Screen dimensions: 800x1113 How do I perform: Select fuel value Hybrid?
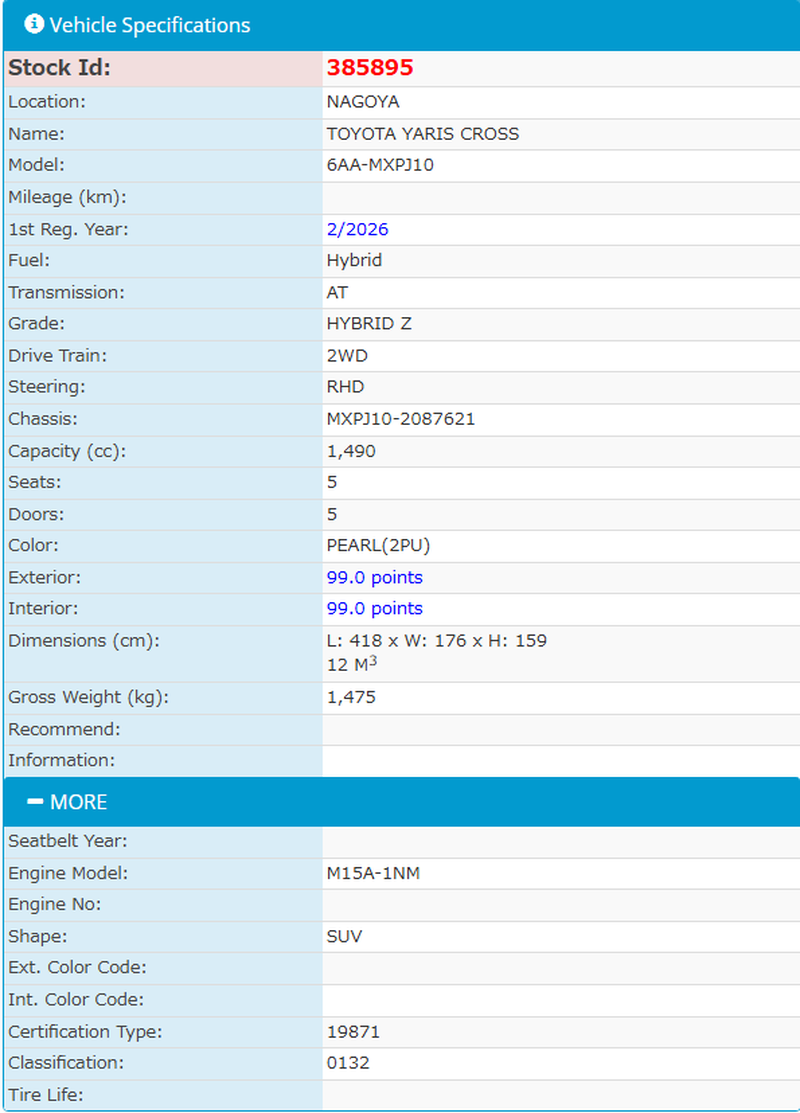354,261
